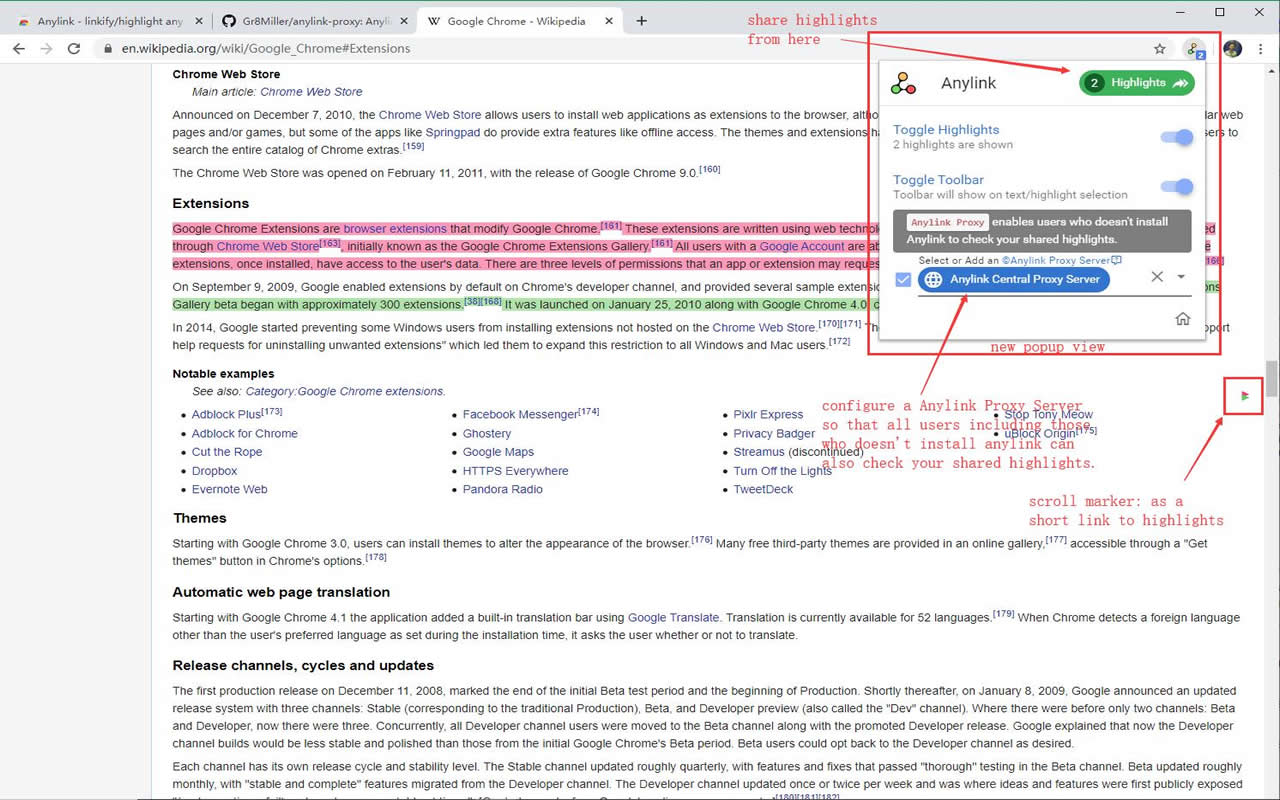Follow the Springpad link

click(x=452, y=132)
